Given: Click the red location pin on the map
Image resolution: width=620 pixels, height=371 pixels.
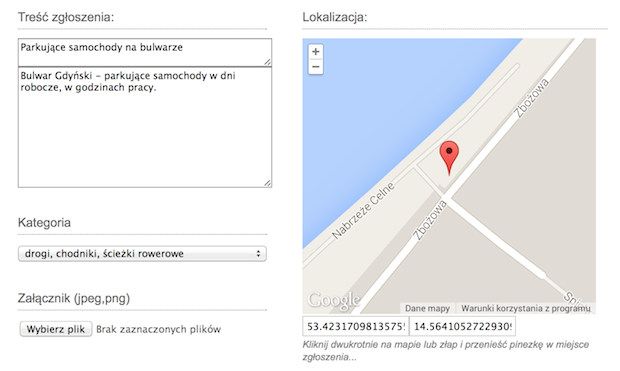Looking at the screenshot, I should point(449,158).
